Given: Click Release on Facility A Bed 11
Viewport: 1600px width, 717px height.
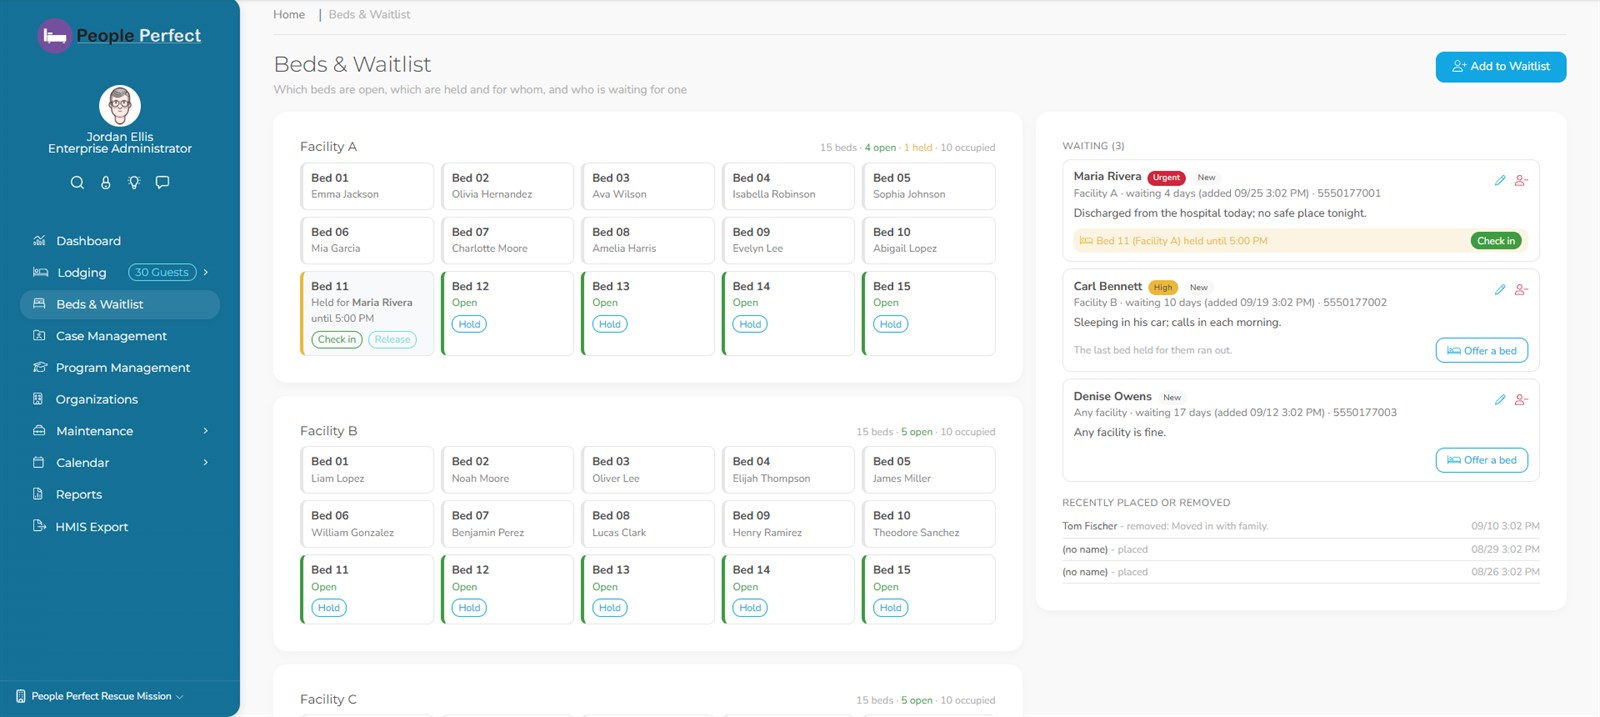Looking at the screenshot, I should pos(392,340).
